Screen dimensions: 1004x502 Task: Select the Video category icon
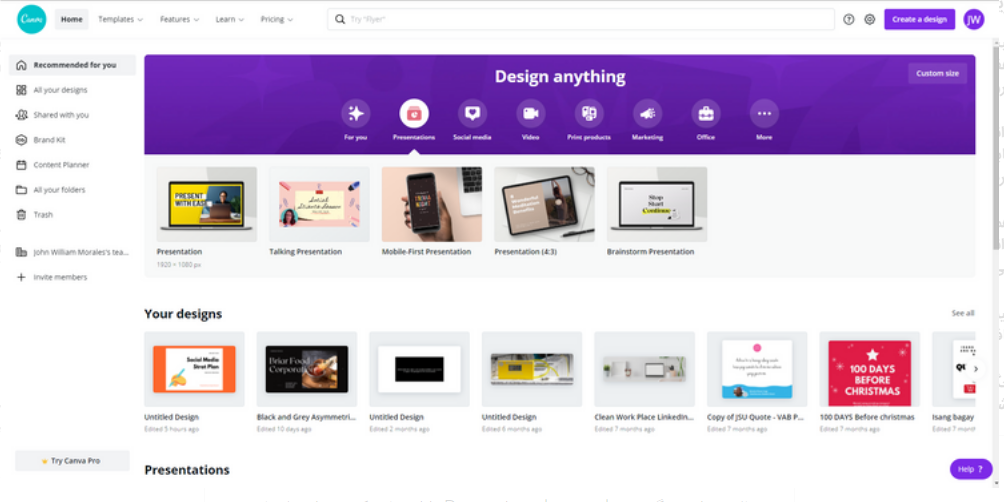pos(530,113)
